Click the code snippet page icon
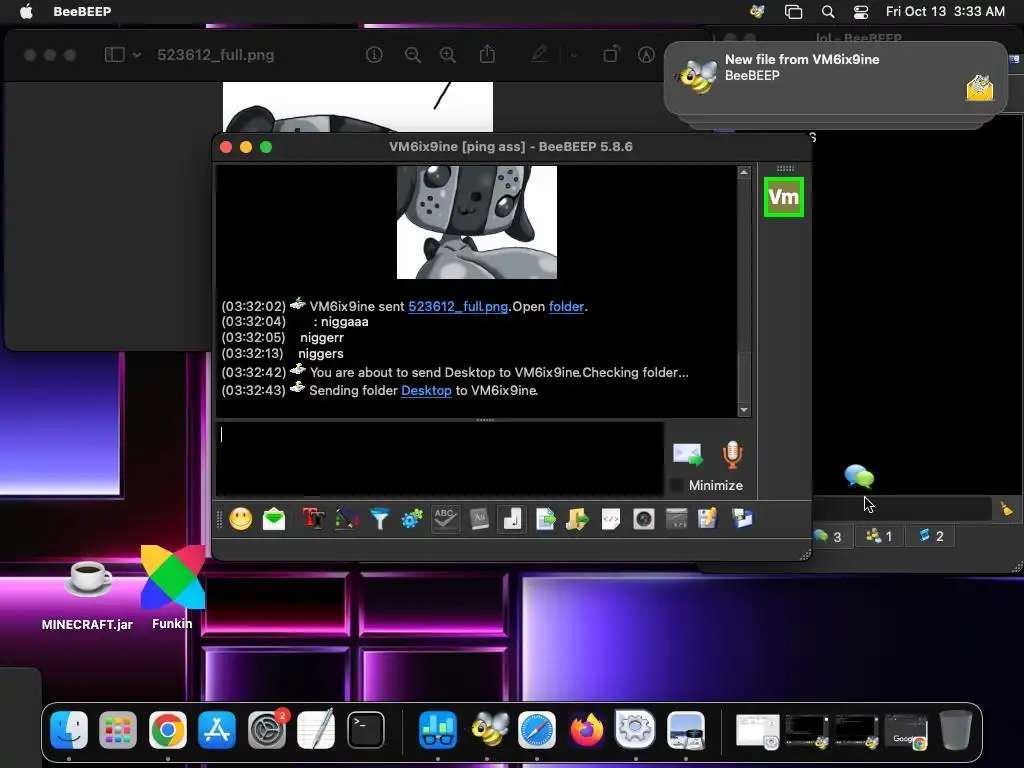Image resolution: width=1024 pixels, height=768 pixels. pos(611,519)
